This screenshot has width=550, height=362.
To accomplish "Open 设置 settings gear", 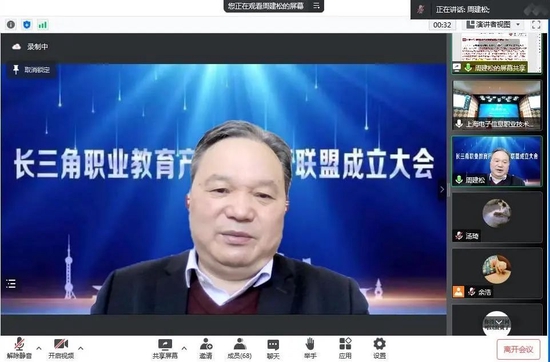I will click(x=380, y=349).
